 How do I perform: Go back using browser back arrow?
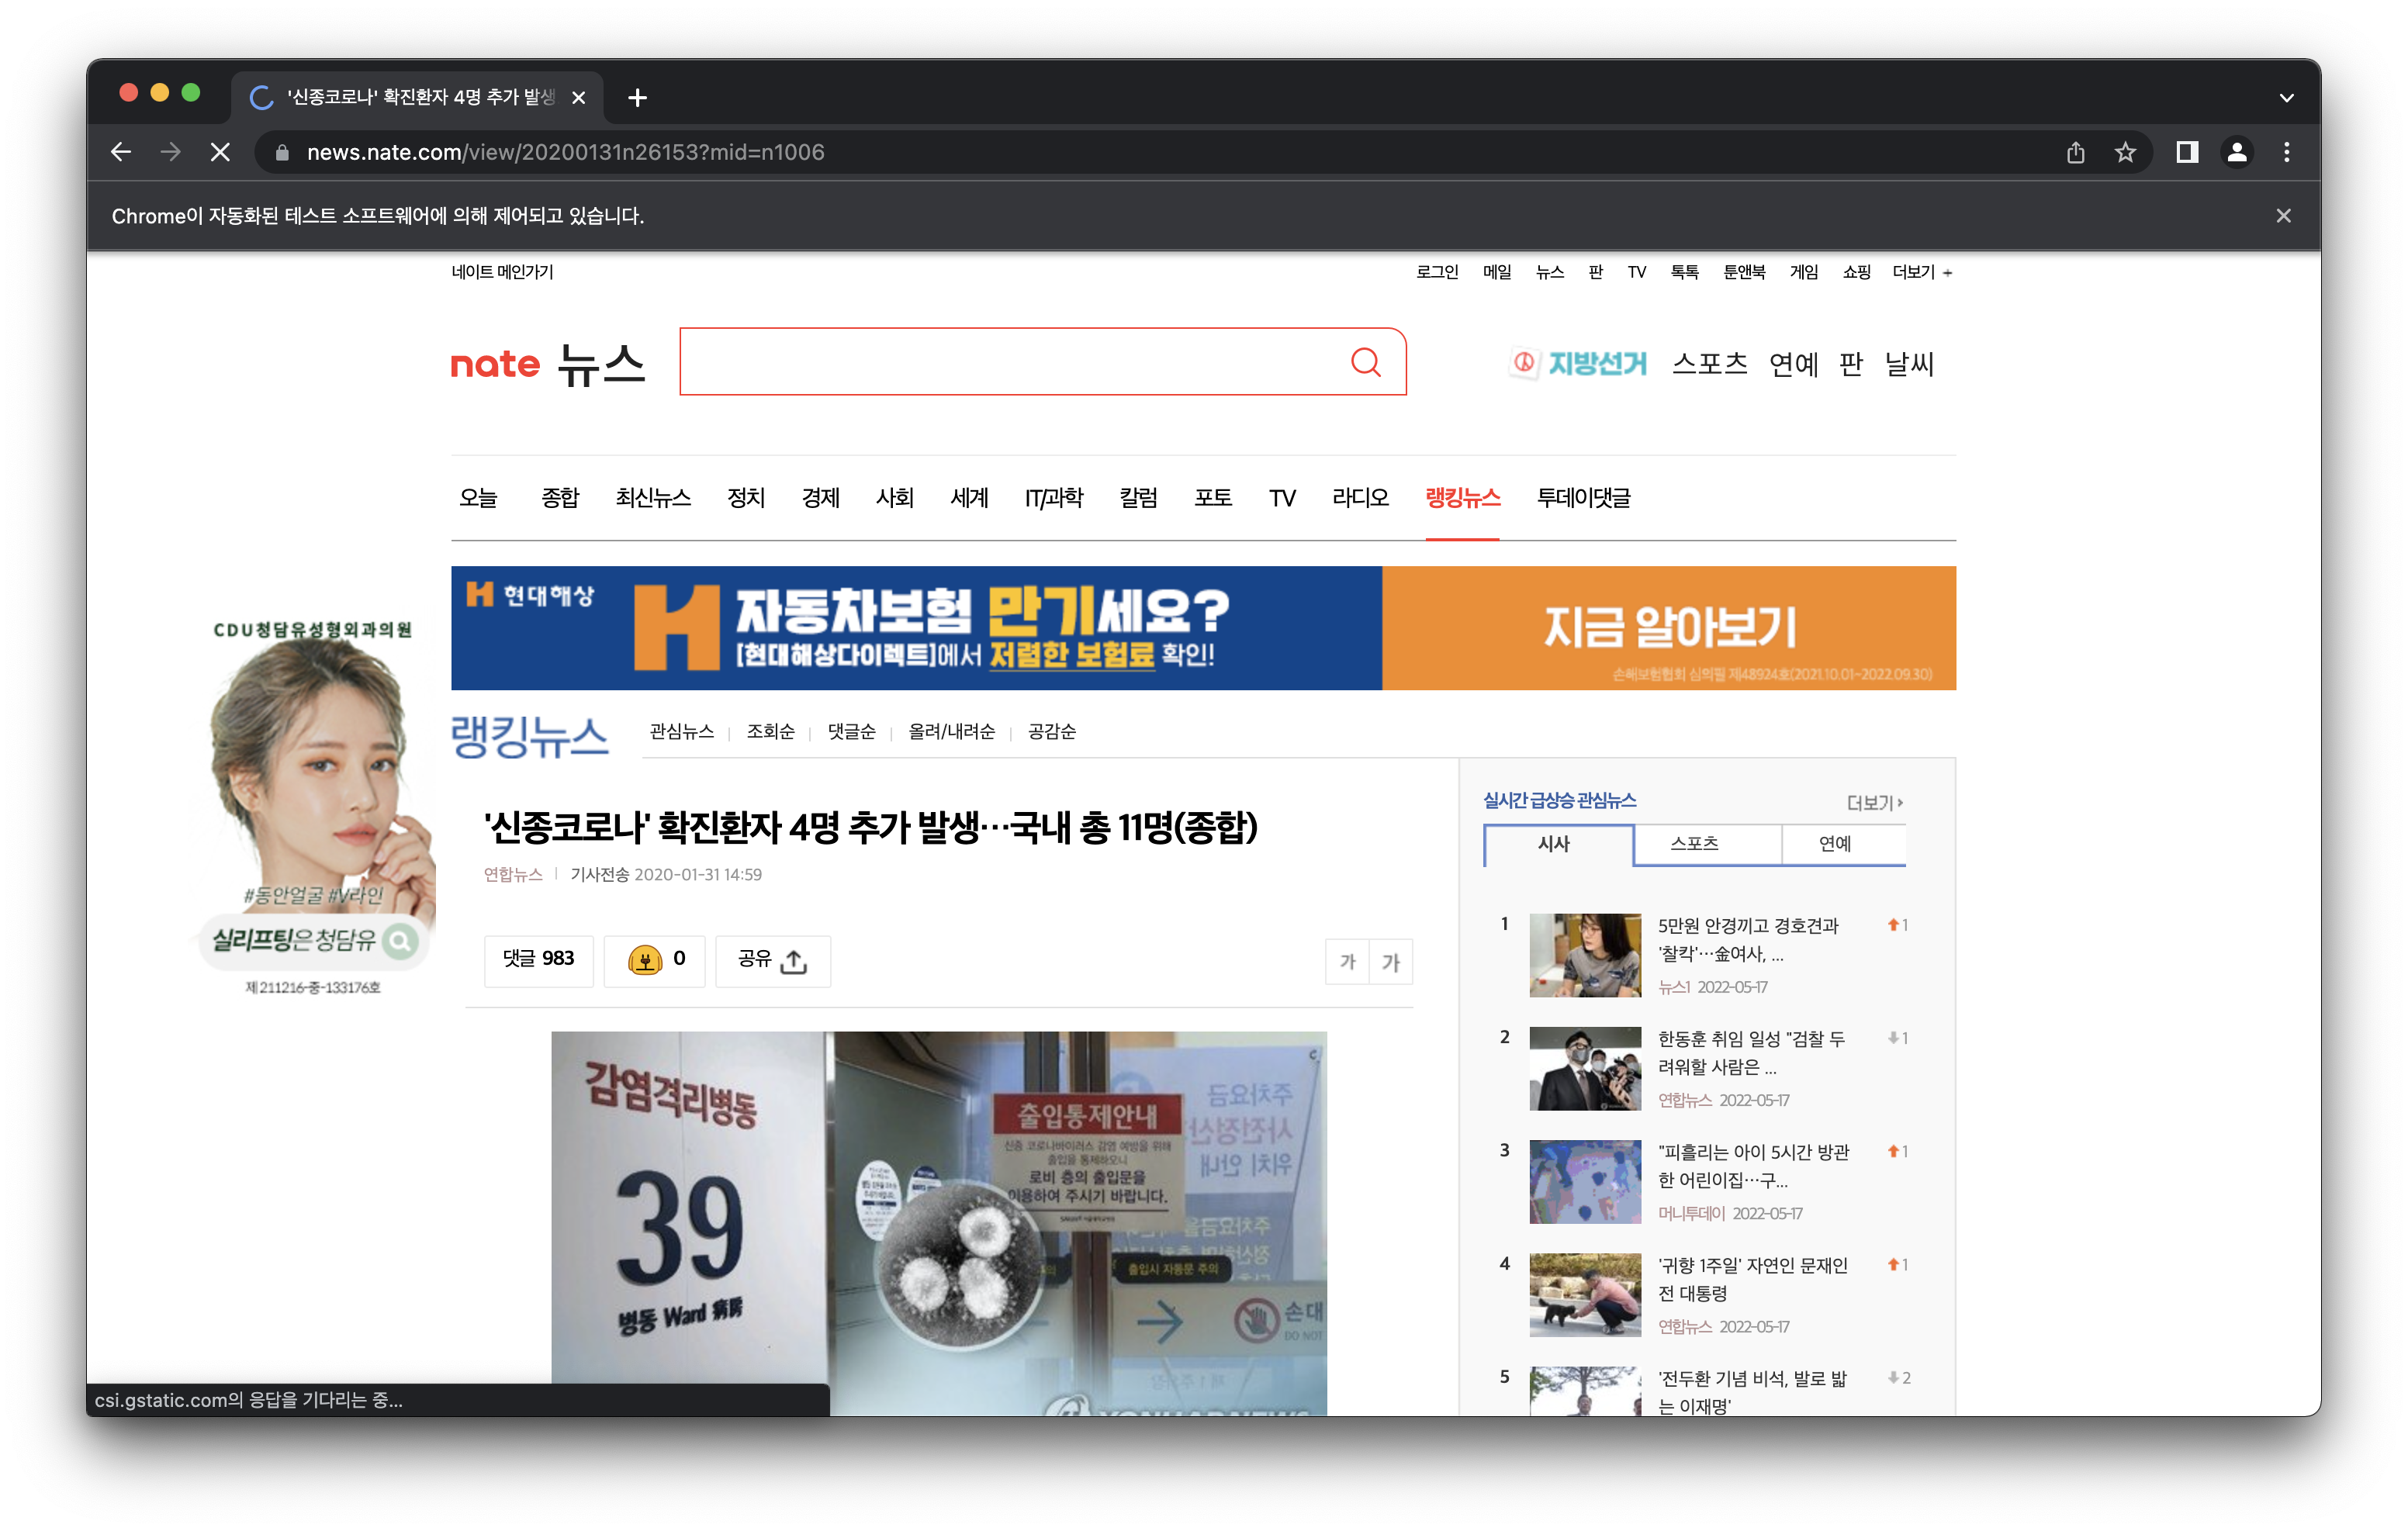[x=121, y=152]
